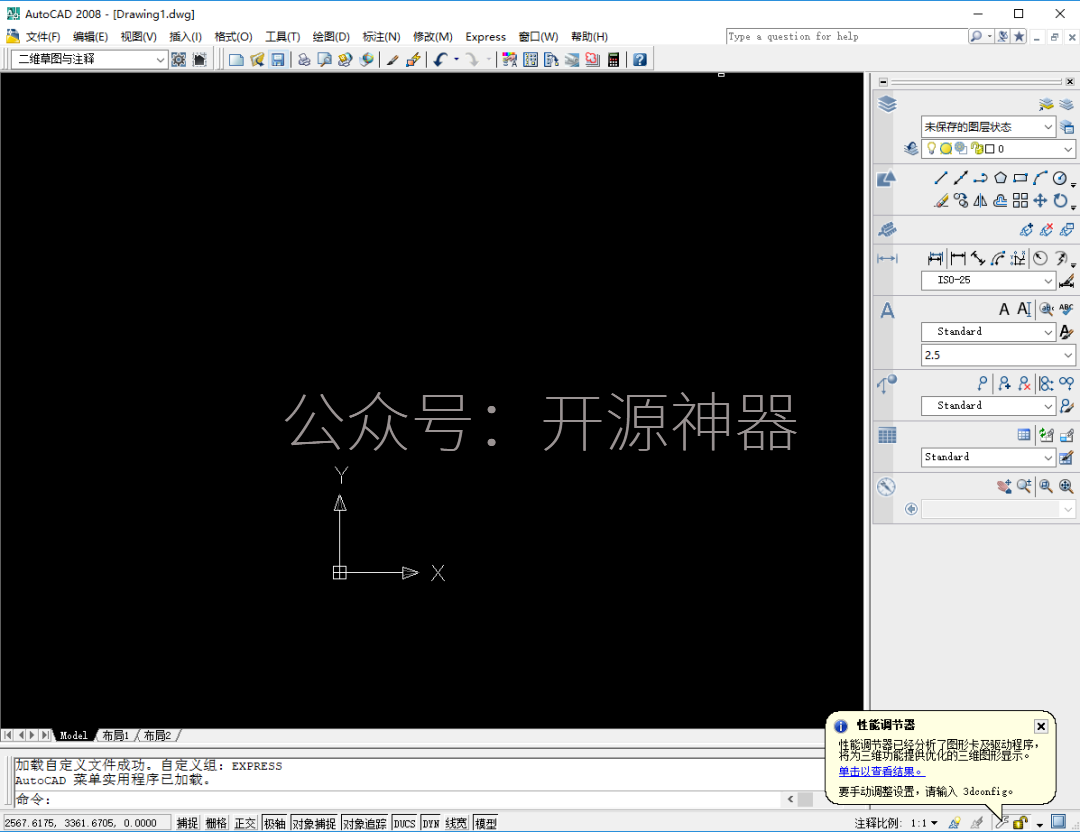Toggle 线宽 lineweight display

(x=456, y=823)
